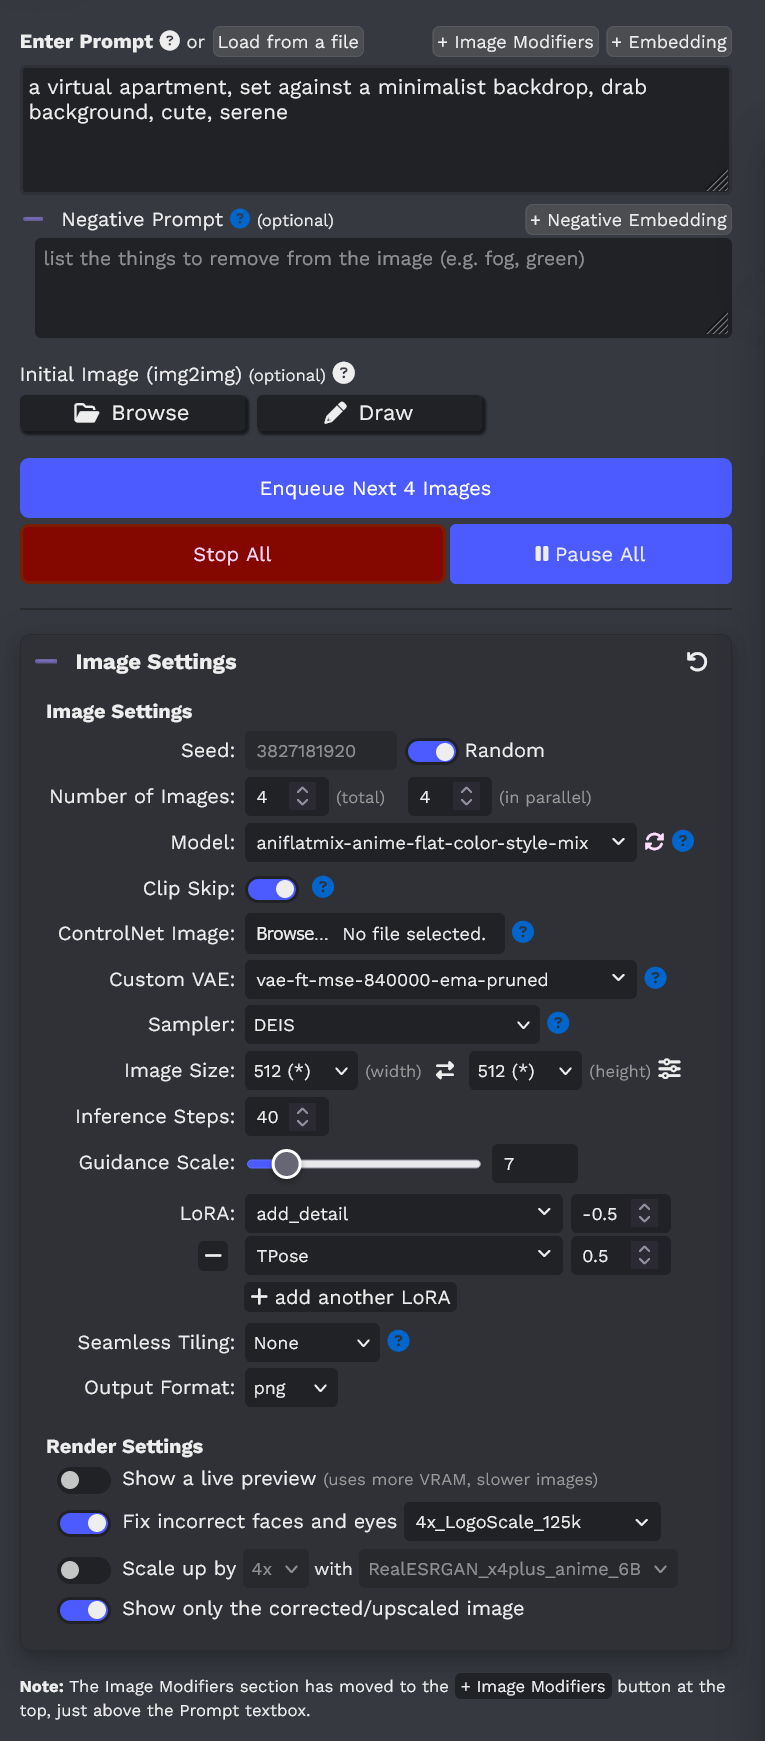
Task: Expand the Sampler dropdown showing DEIS
Action: click(391, 1025)
